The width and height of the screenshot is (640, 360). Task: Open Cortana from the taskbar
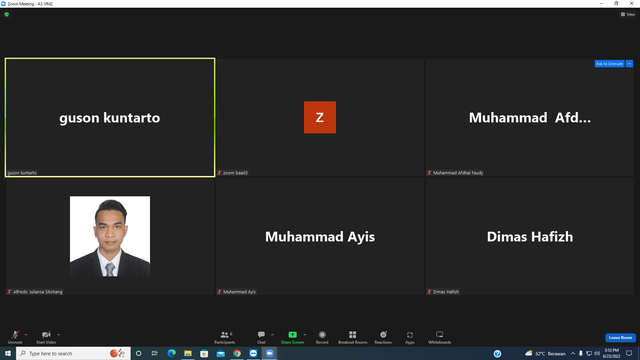(x=138, y=353)
